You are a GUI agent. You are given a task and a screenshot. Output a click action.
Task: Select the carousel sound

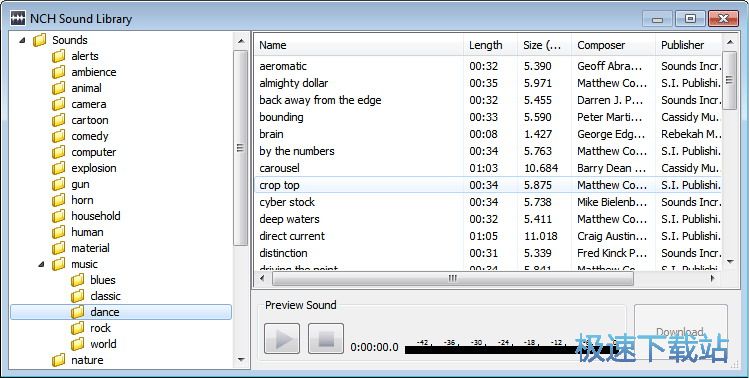488,168
